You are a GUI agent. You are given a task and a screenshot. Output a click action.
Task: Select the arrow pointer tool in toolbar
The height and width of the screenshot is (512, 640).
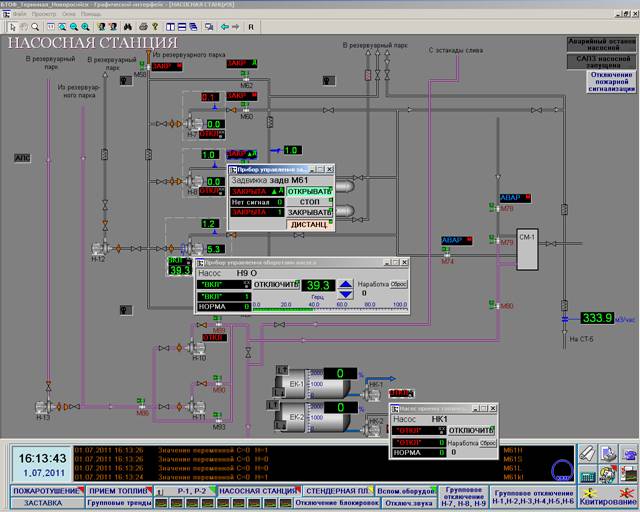(13, 27)
